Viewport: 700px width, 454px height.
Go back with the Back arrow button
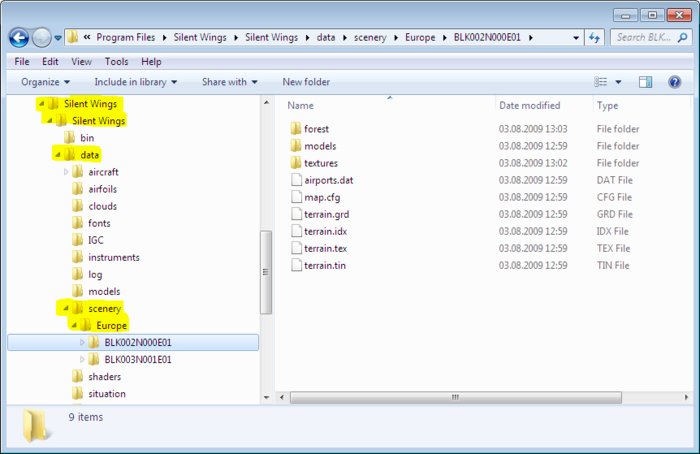19,38
